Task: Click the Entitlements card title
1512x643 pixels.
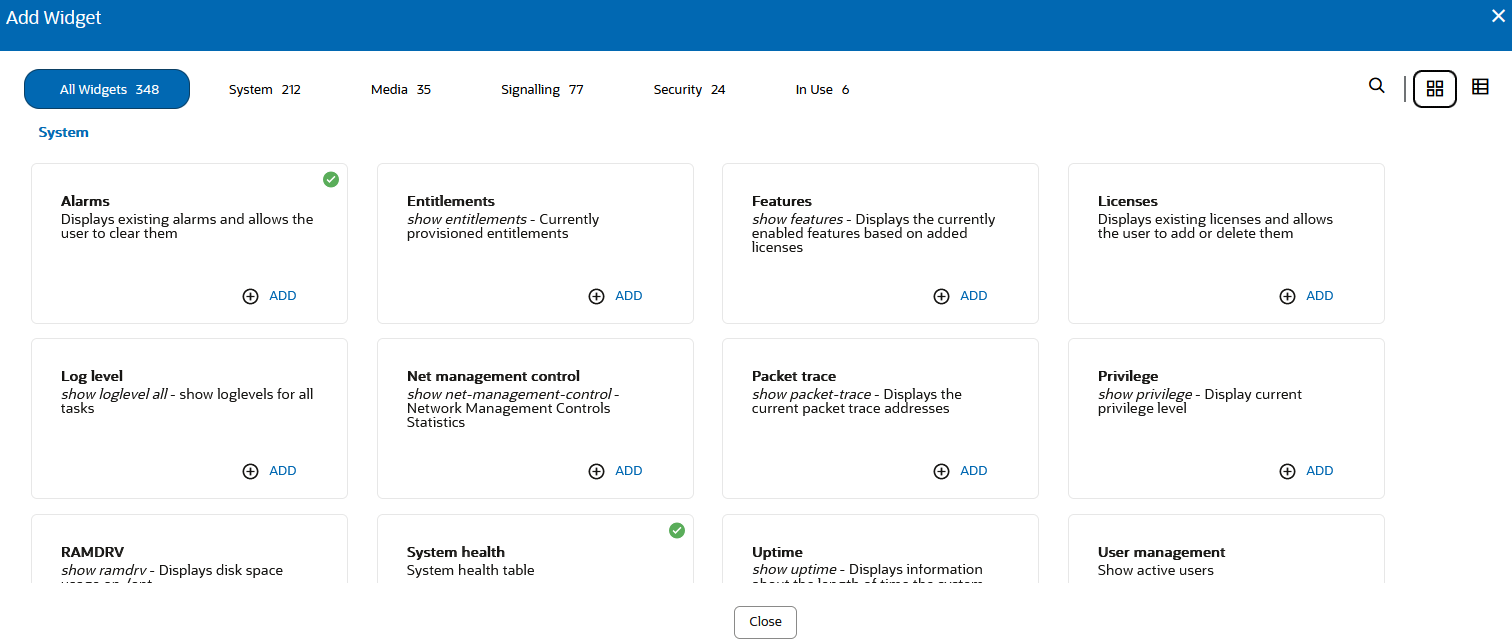Action: point(451,201)
